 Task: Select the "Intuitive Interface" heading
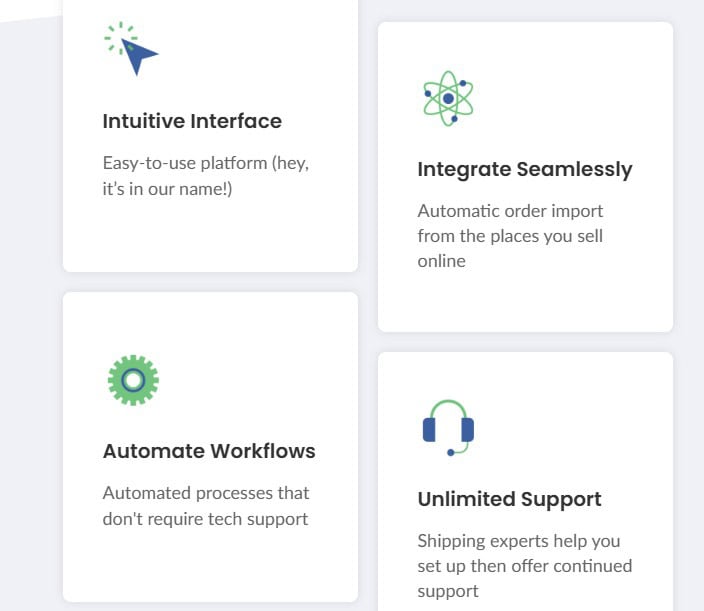[192, 121]
